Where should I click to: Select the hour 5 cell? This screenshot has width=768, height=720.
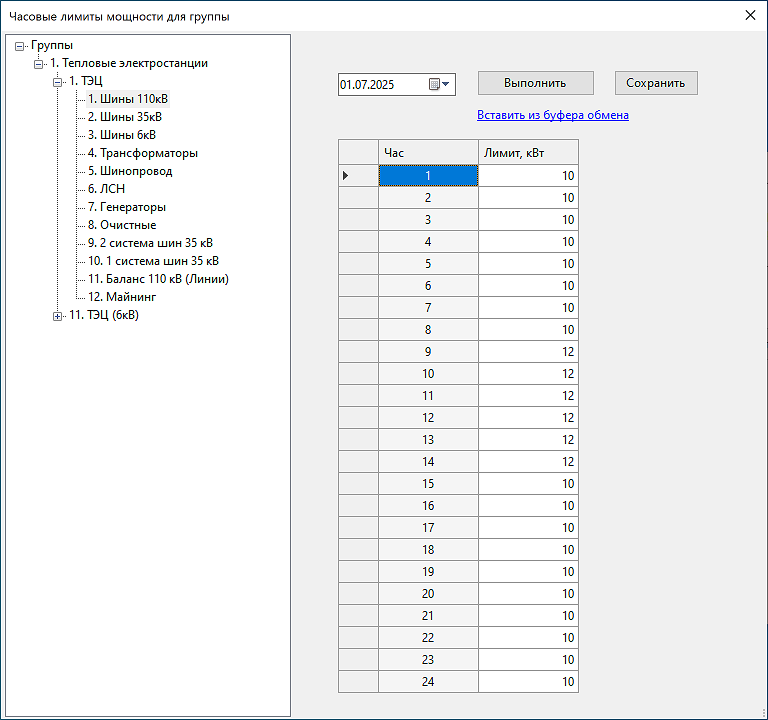click(428, 264)
